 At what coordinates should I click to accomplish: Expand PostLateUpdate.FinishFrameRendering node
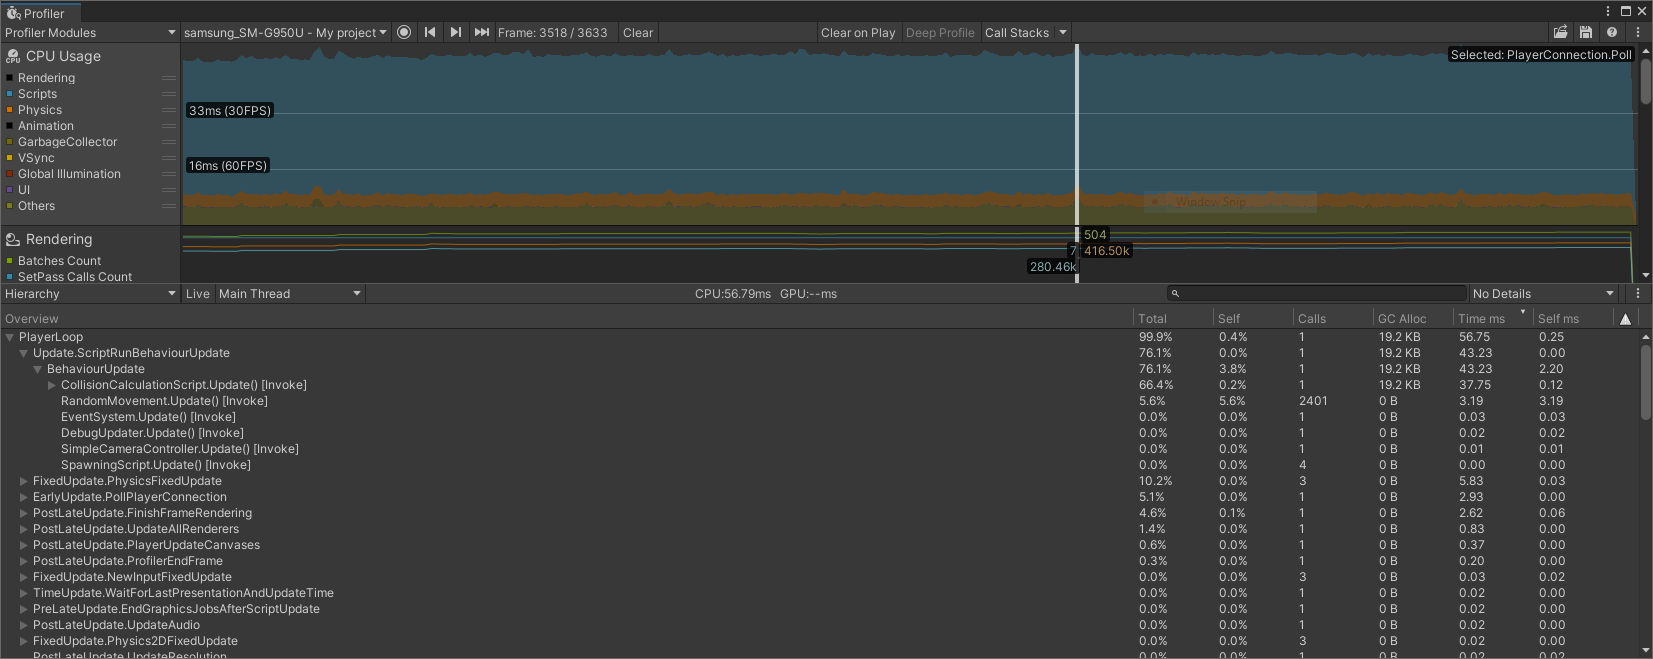click(x=24, y=513)
